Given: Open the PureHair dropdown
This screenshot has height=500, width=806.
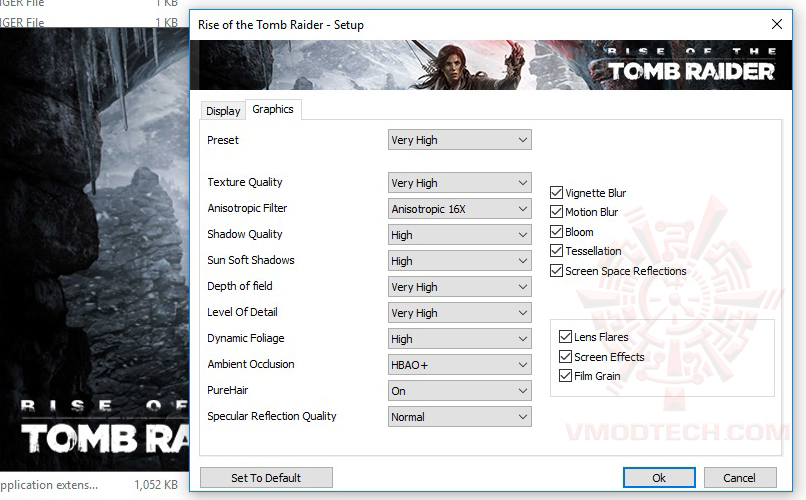Looking at the screenshot, I should point(460,391).
